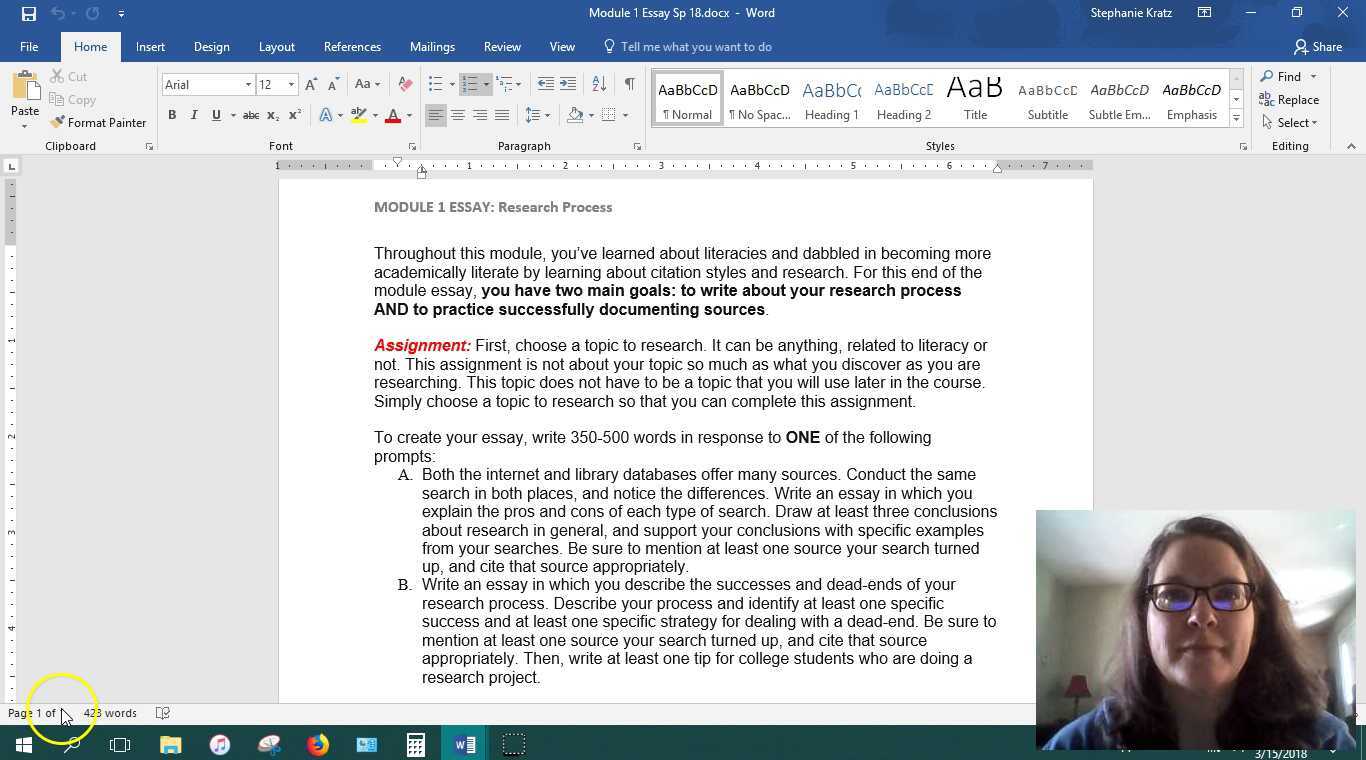Open the References tab
The width and height of the screenshot is (1366, 760).
352,46
